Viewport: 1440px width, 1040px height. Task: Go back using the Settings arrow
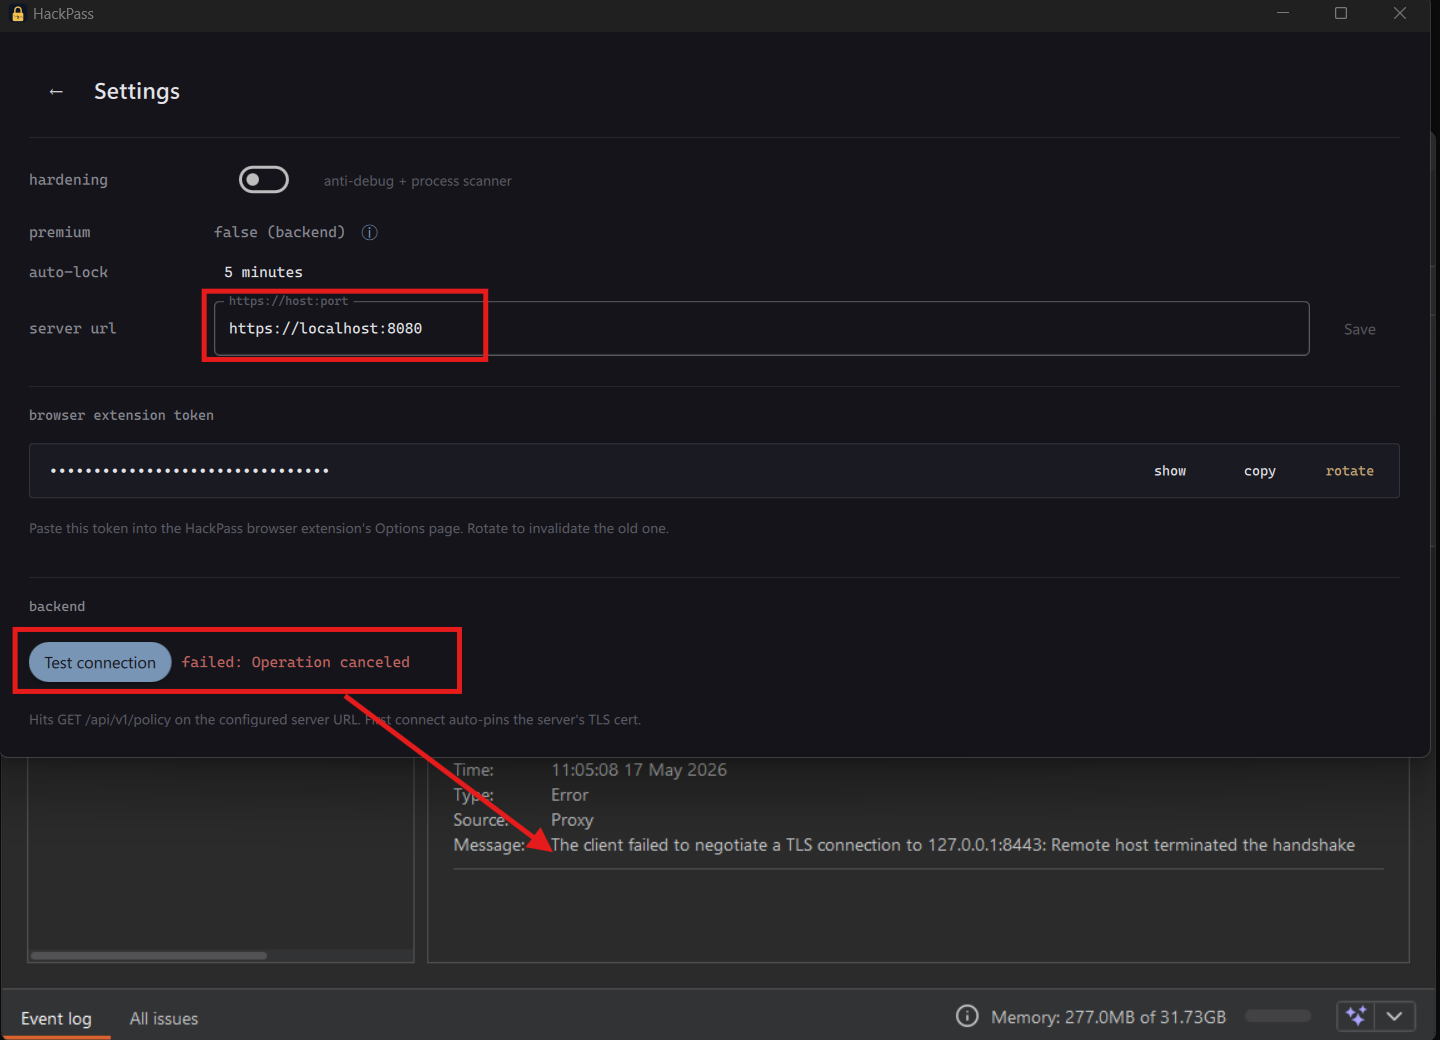click(x=56, y=92)
